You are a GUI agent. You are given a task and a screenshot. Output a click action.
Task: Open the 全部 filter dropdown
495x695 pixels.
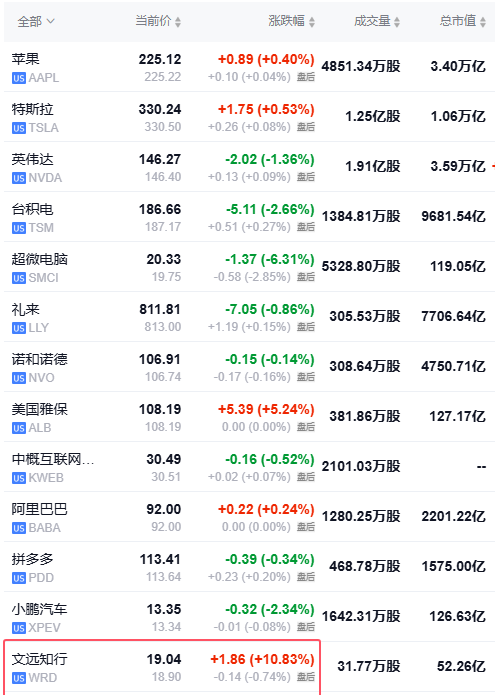pos(35,21)
